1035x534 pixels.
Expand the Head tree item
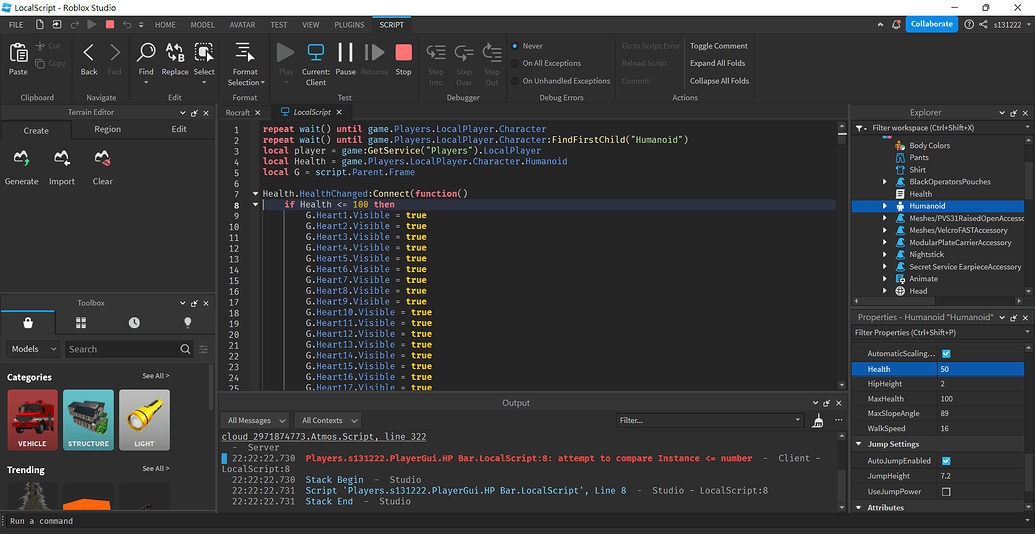[x=885, y=291]
